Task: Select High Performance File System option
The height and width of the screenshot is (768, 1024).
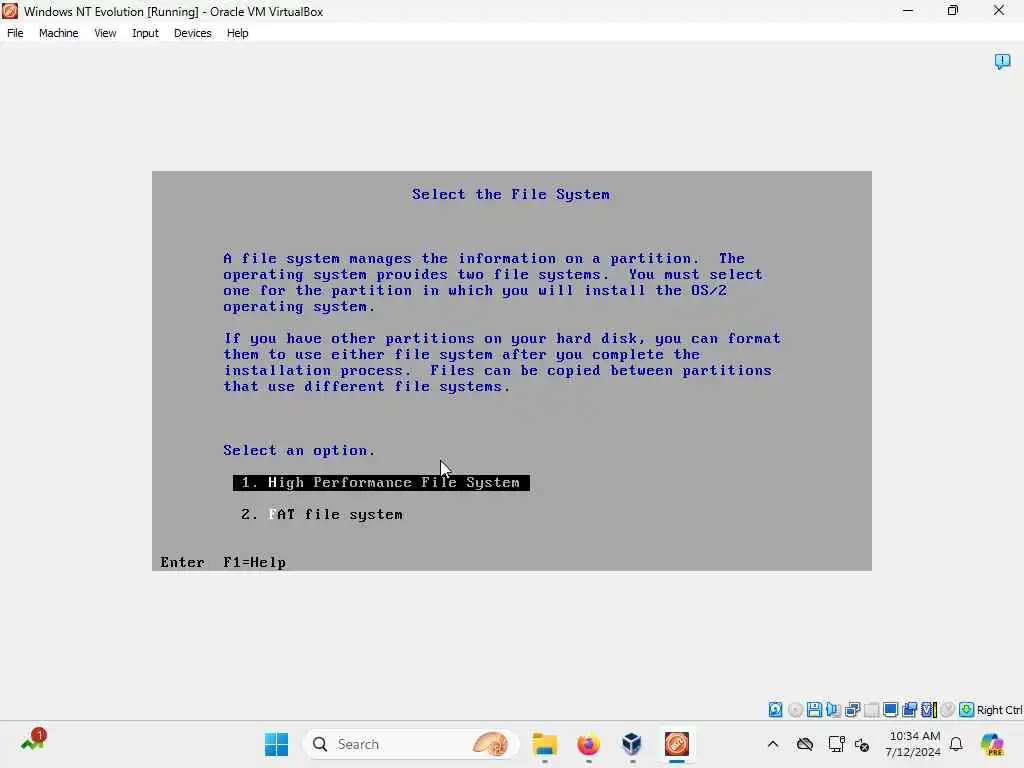Action: pyautogui.click(x=381, y=483)
